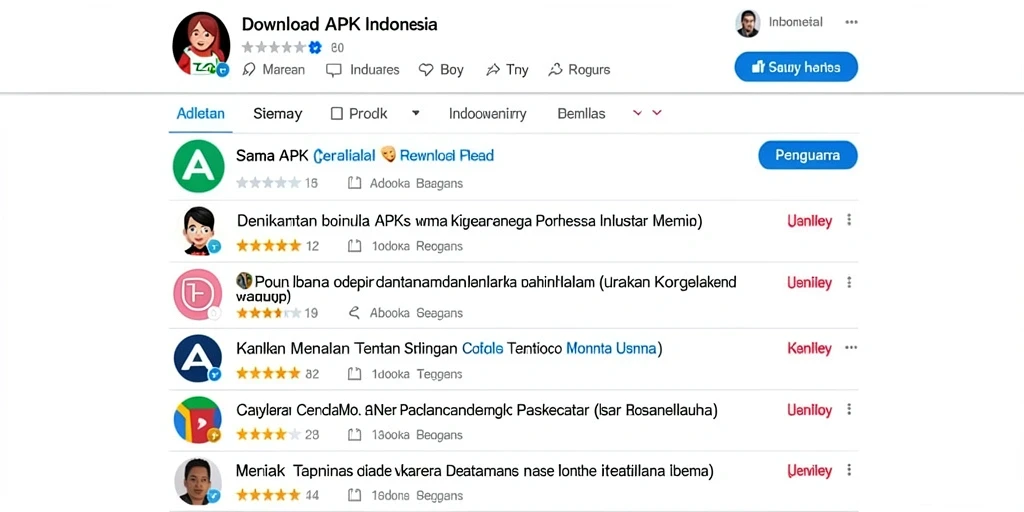Open the man's profile photo in Meniak row
This screenshot has width=1024, height=512.
click(x=199, y=481)
